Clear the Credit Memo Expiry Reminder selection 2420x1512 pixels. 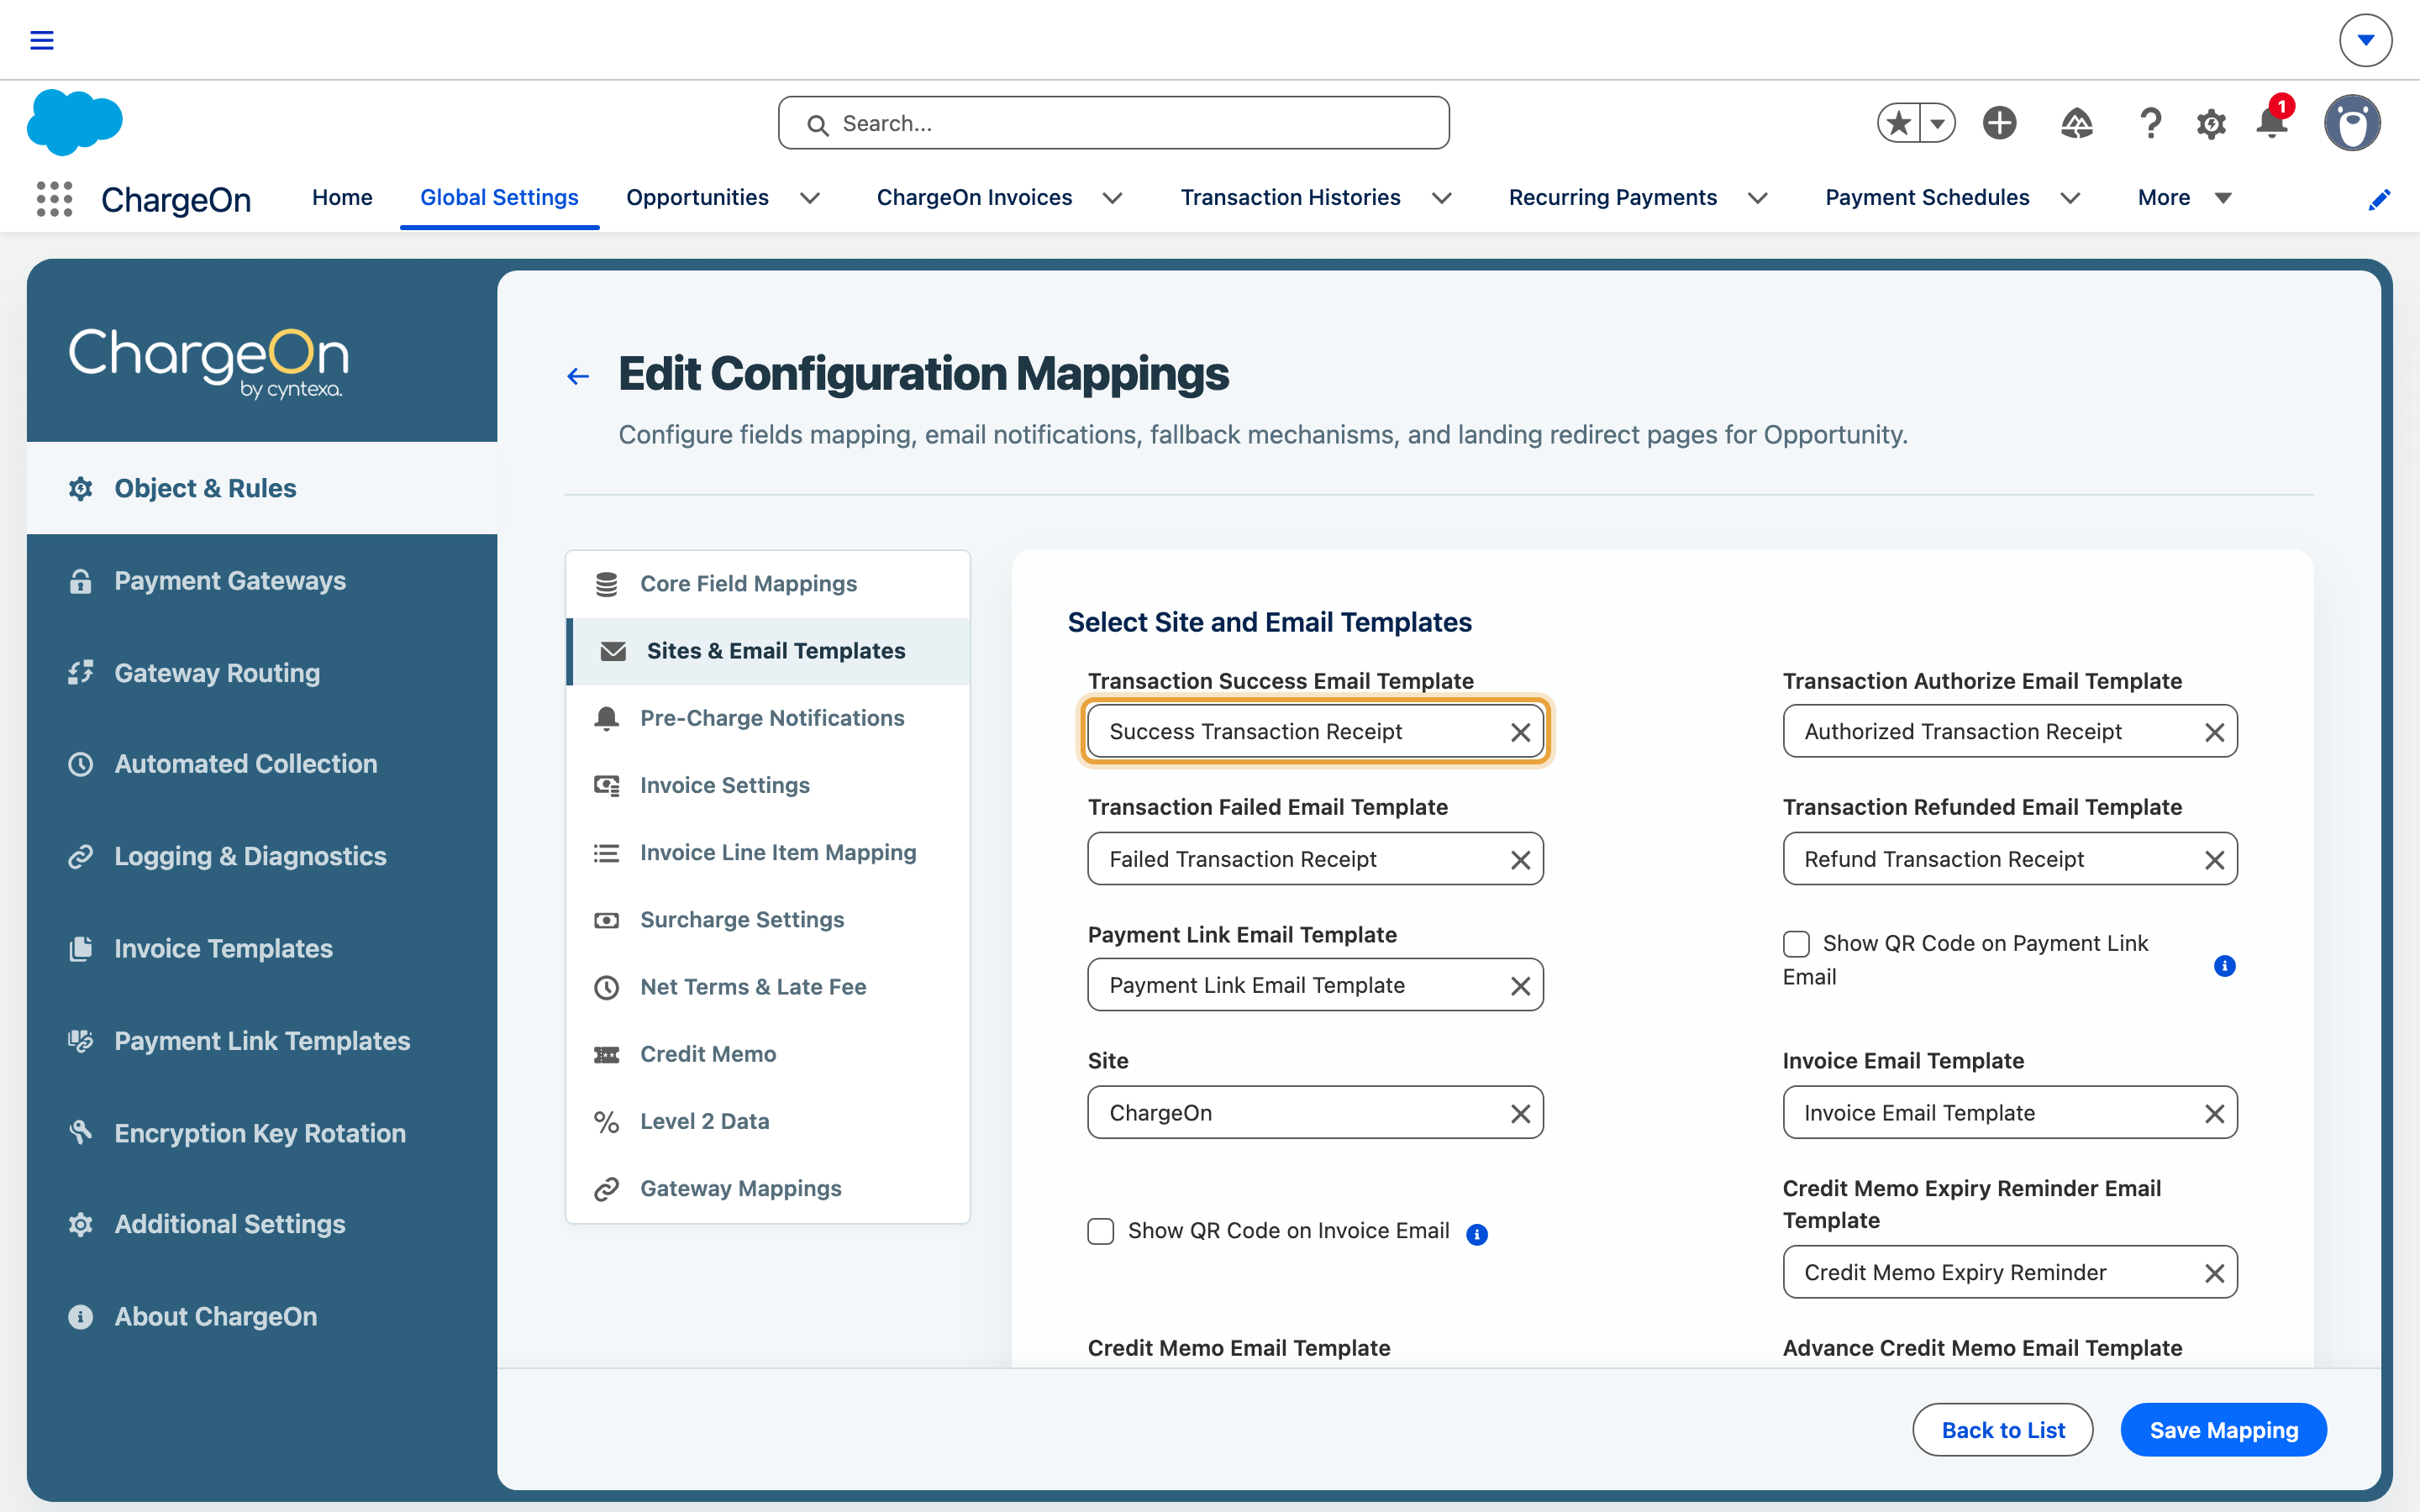[2214, 1272]
